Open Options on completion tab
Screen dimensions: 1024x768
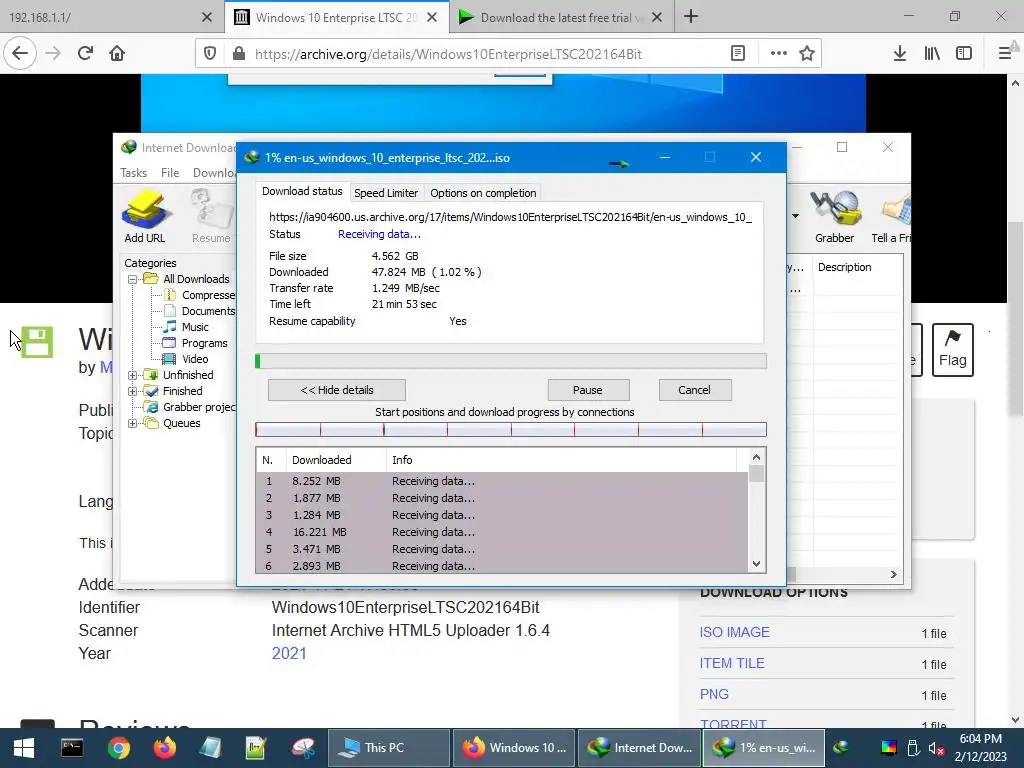click(x=483, y=193)
